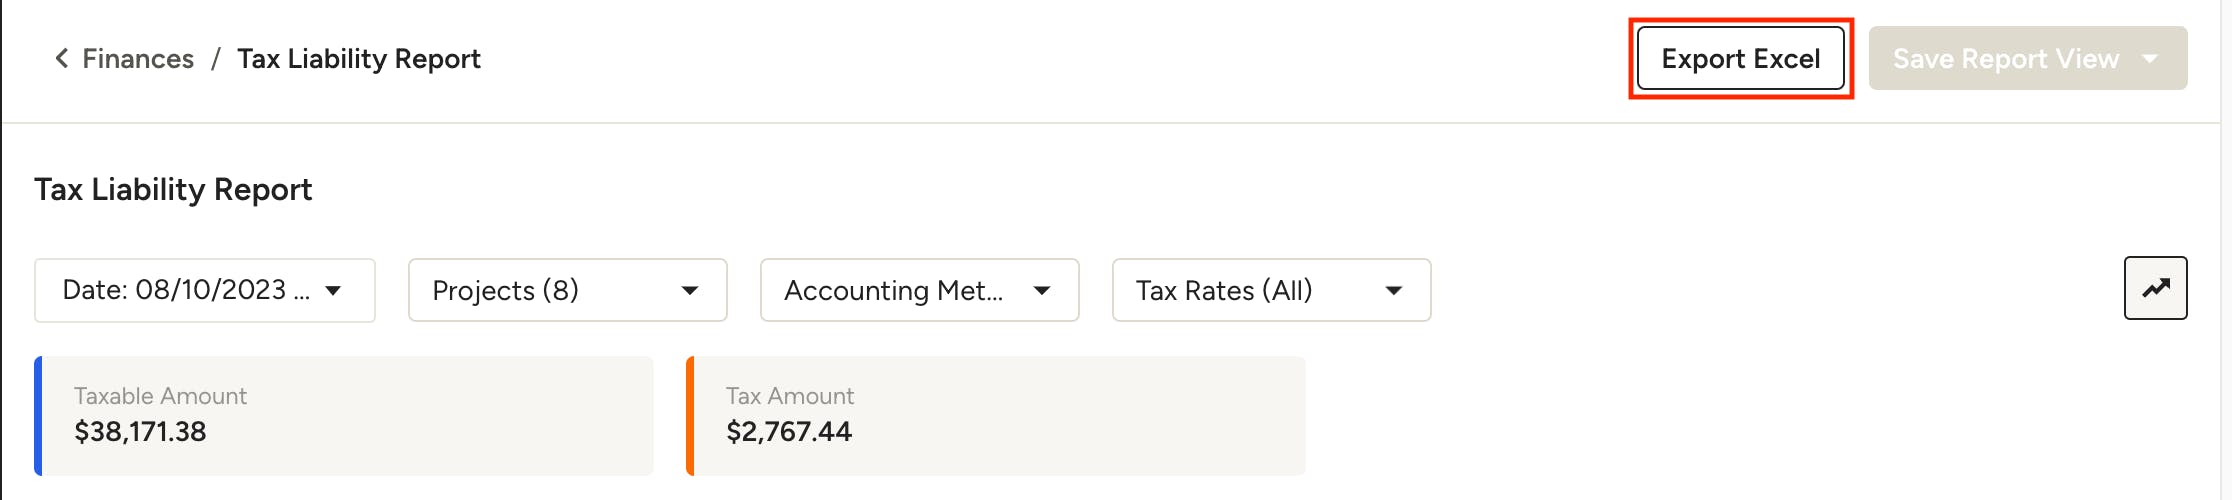This screenshot has height=500, width=2232.
Task: Toggle the trend chart icon button
Action: pos(2155,289)
